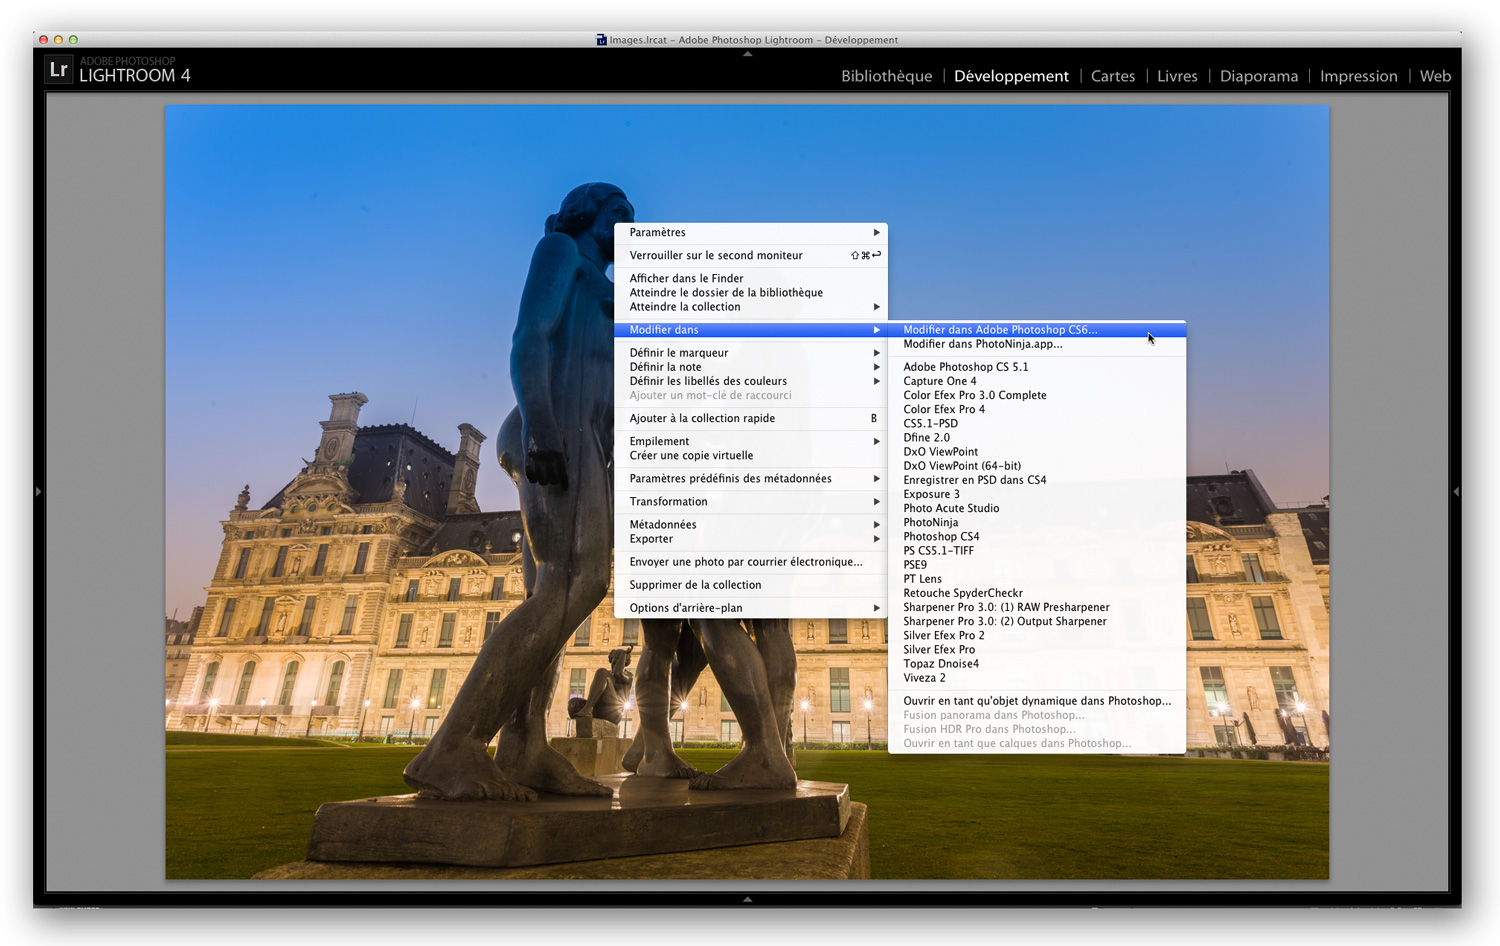Choose PhotoNinja from the editor list
This screenshot has height=946, width=1500.
click(x=1037, y=522)
